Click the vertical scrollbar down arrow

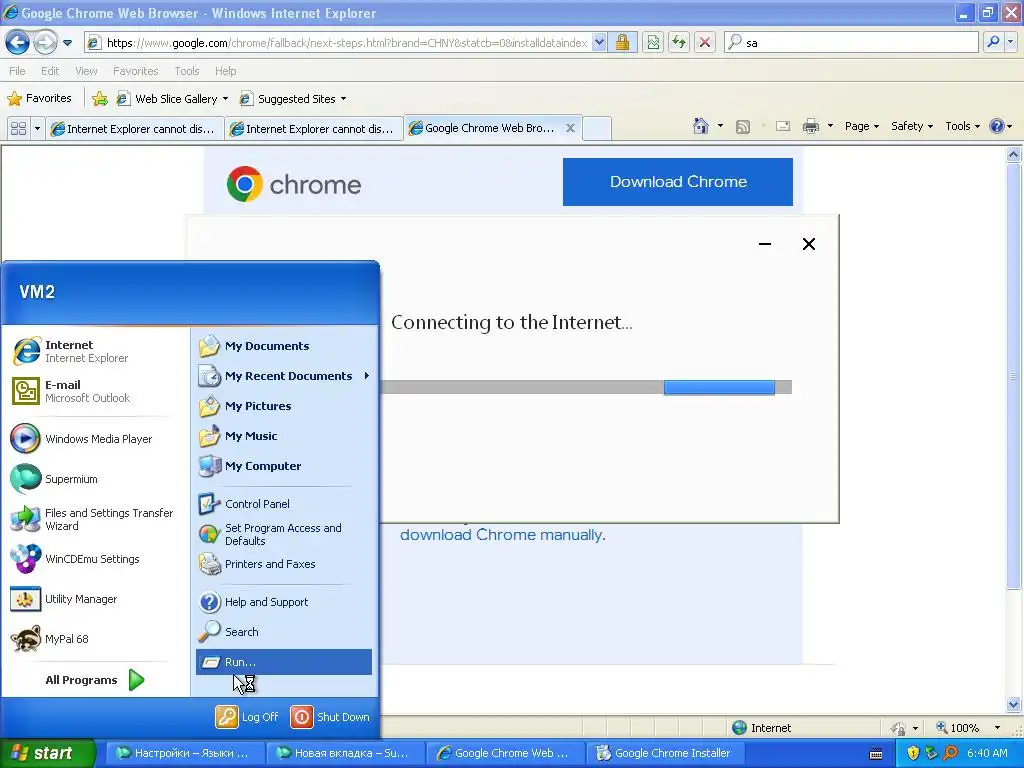1014,705
